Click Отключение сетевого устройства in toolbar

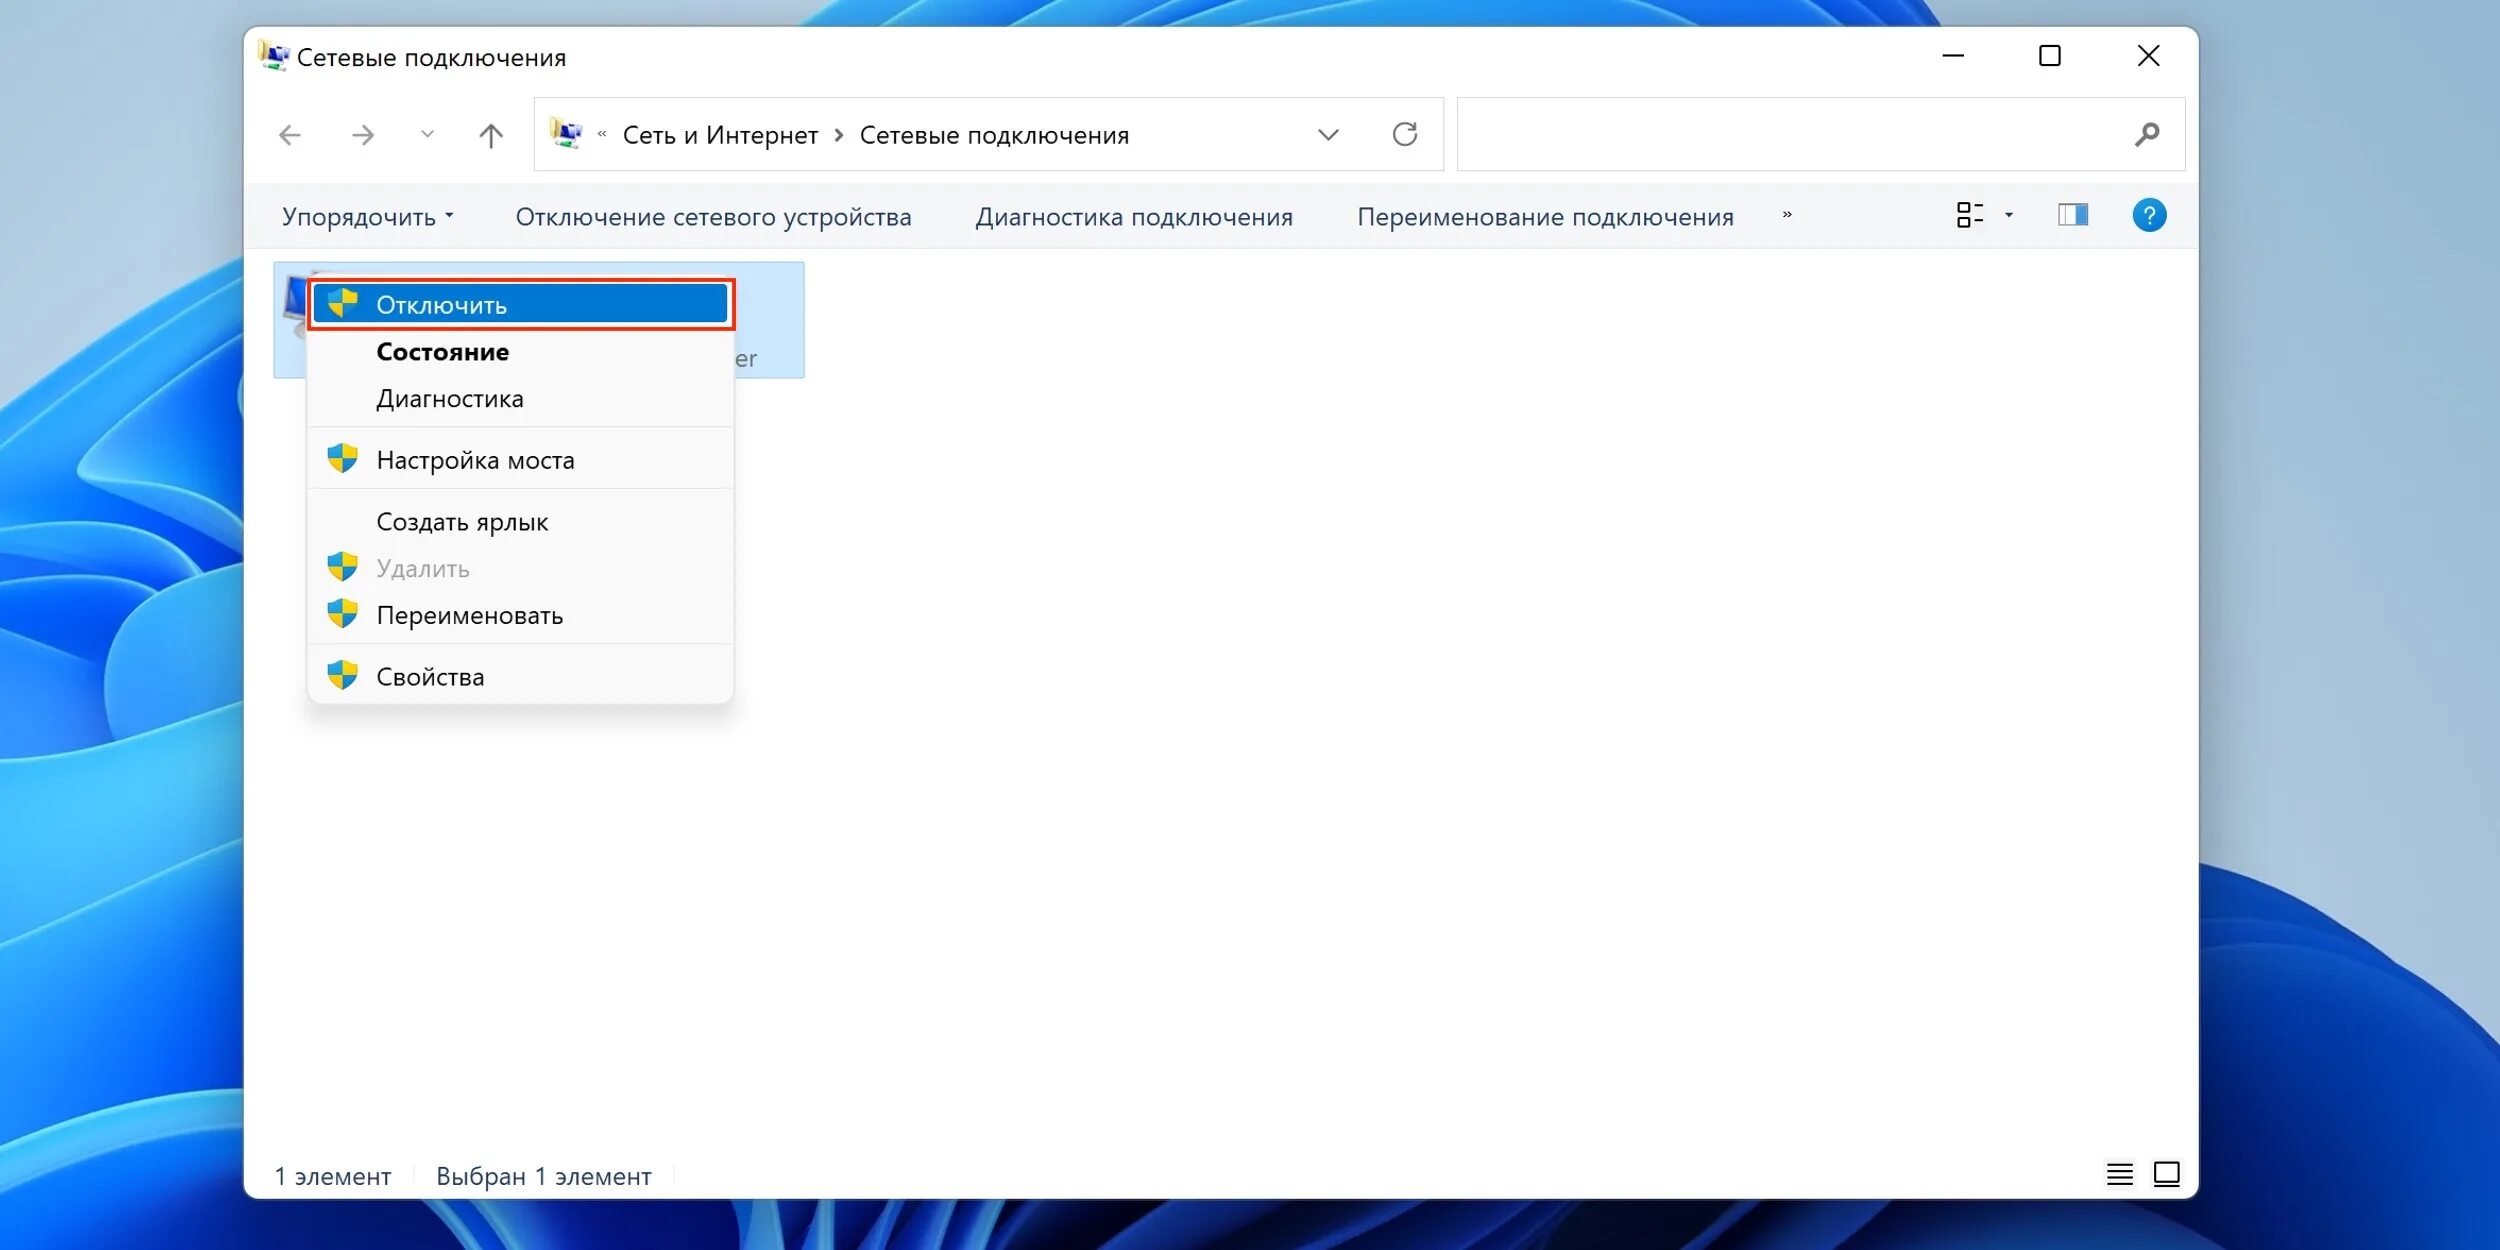pyautogui.click(x=713, y=217)
